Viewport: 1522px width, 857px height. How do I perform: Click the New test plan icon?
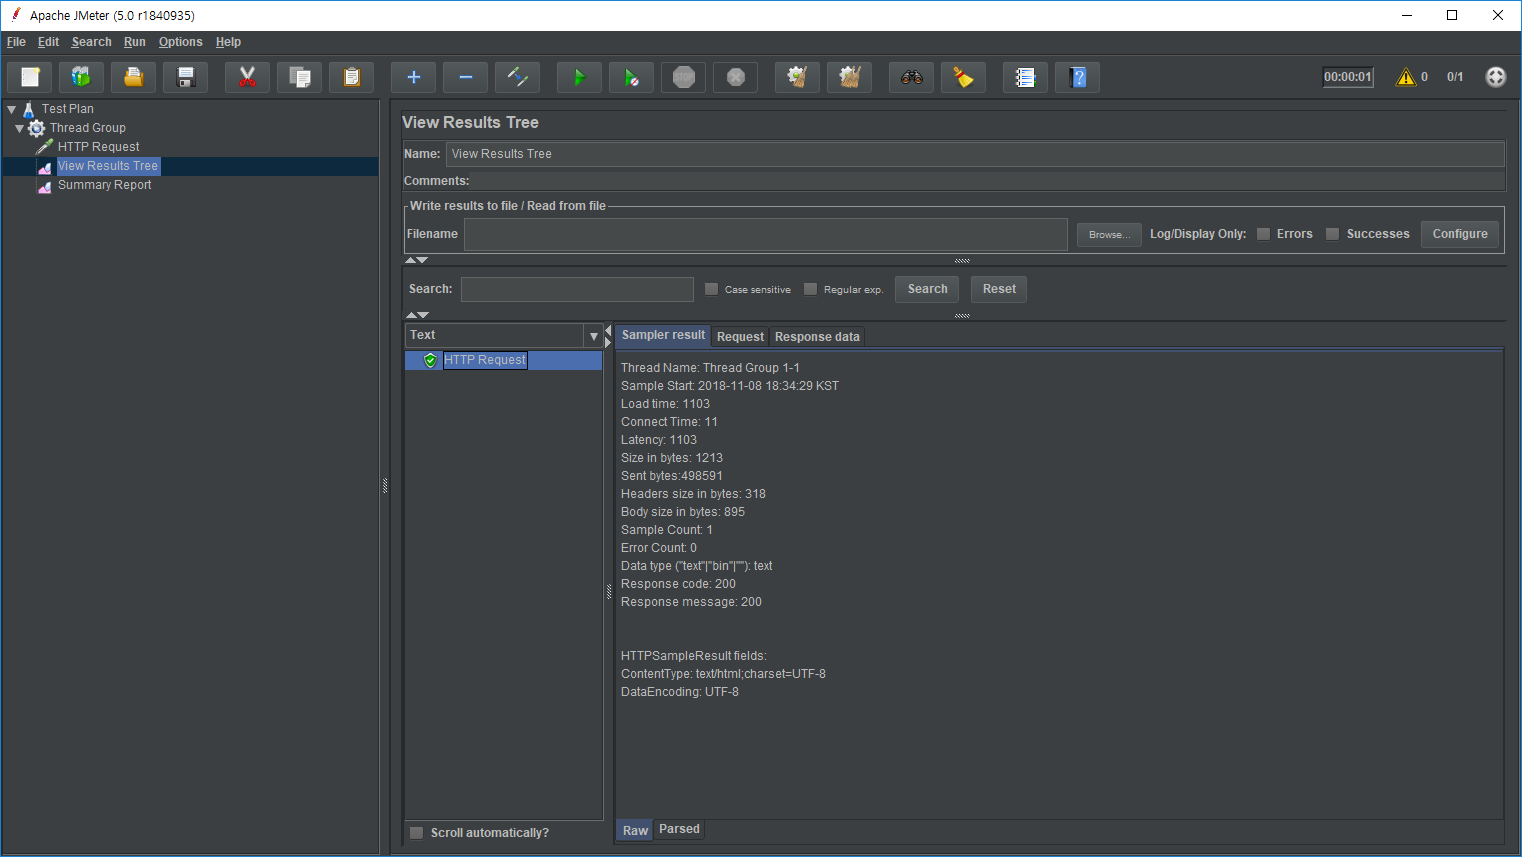pos(30,77)
